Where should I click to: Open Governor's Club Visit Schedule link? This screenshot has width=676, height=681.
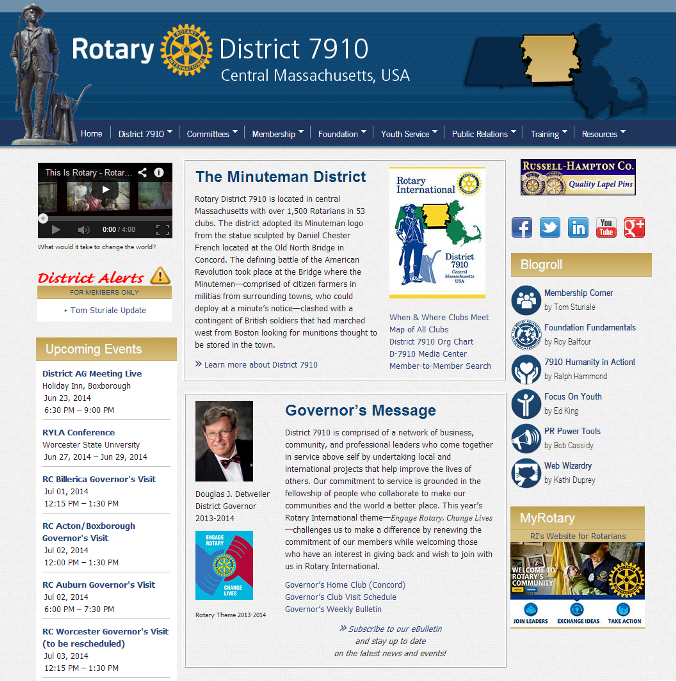point(341,597)
